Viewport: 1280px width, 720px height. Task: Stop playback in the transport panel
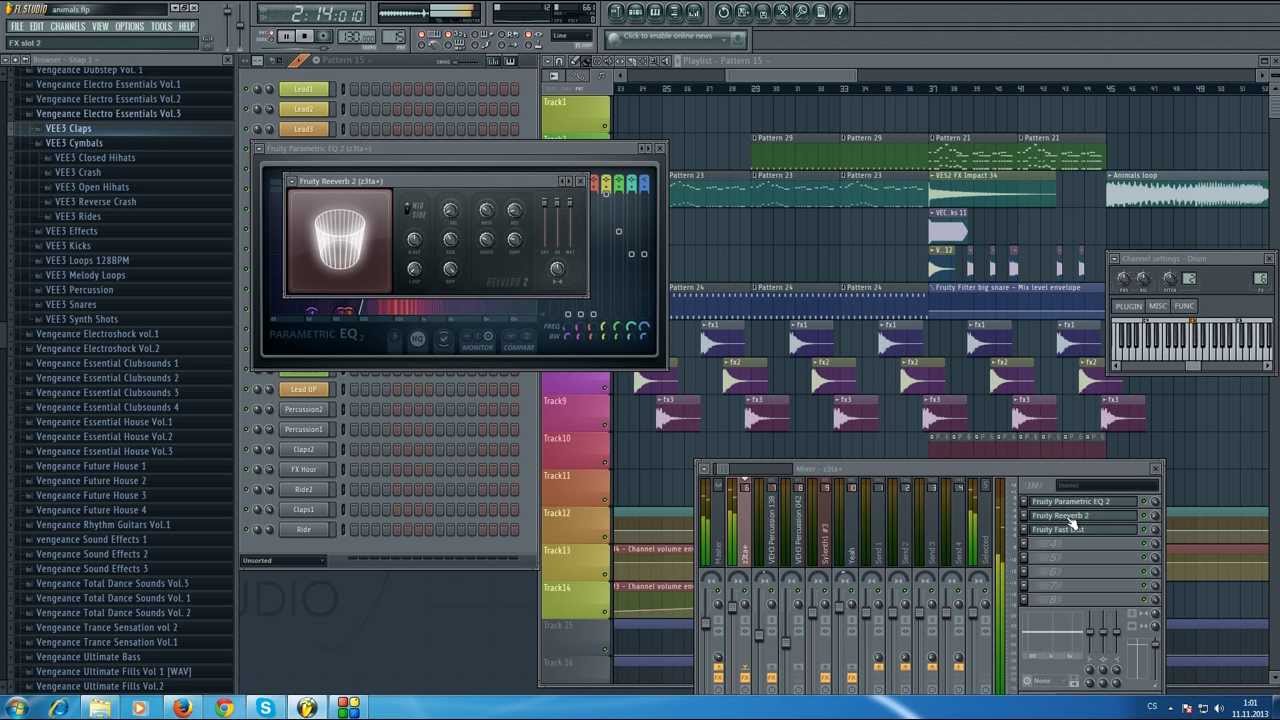pos(305,37)
